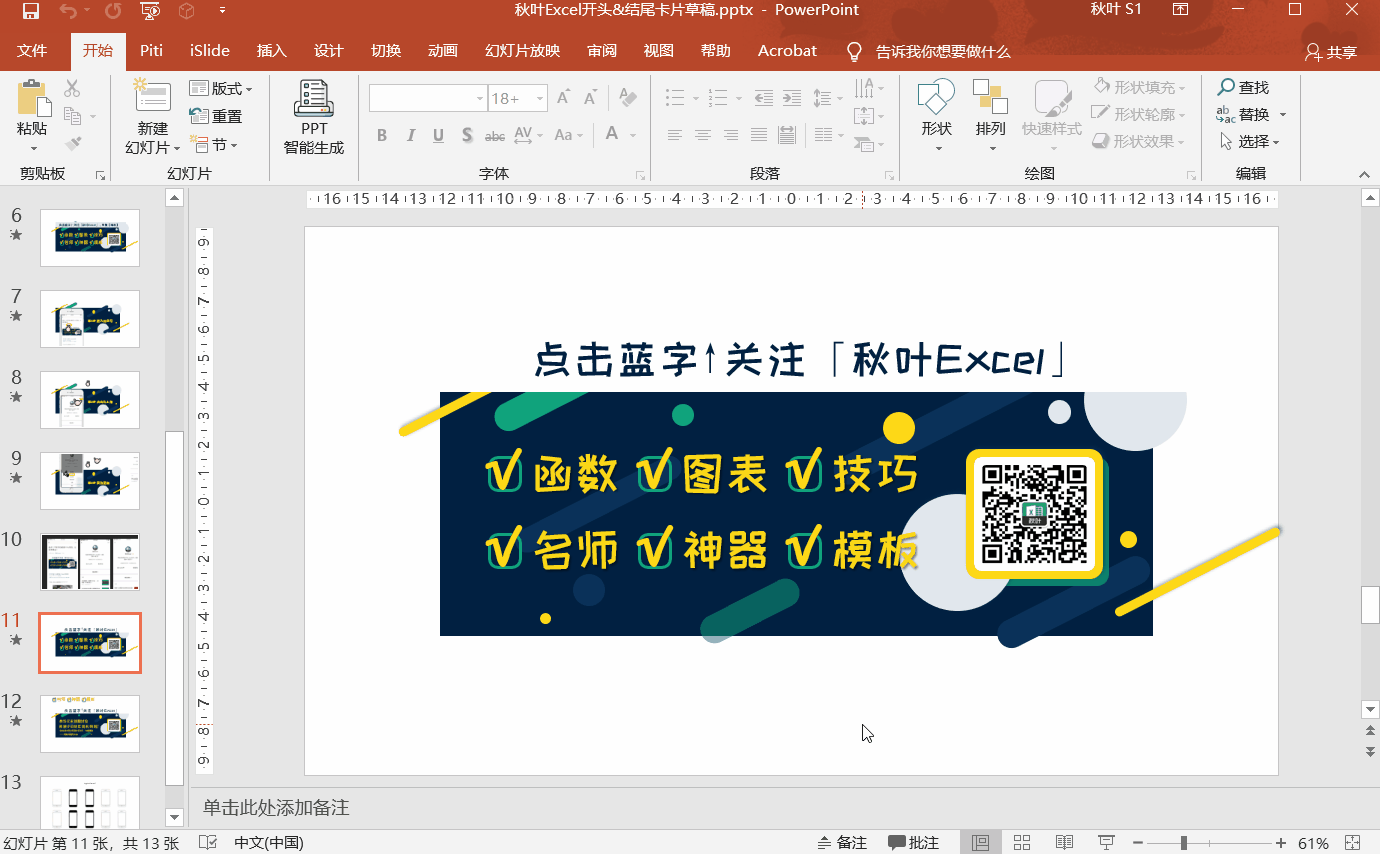The image size is (1380, 854).
Task: Select slide 12 thumbnail
Action: click(90, 724)
